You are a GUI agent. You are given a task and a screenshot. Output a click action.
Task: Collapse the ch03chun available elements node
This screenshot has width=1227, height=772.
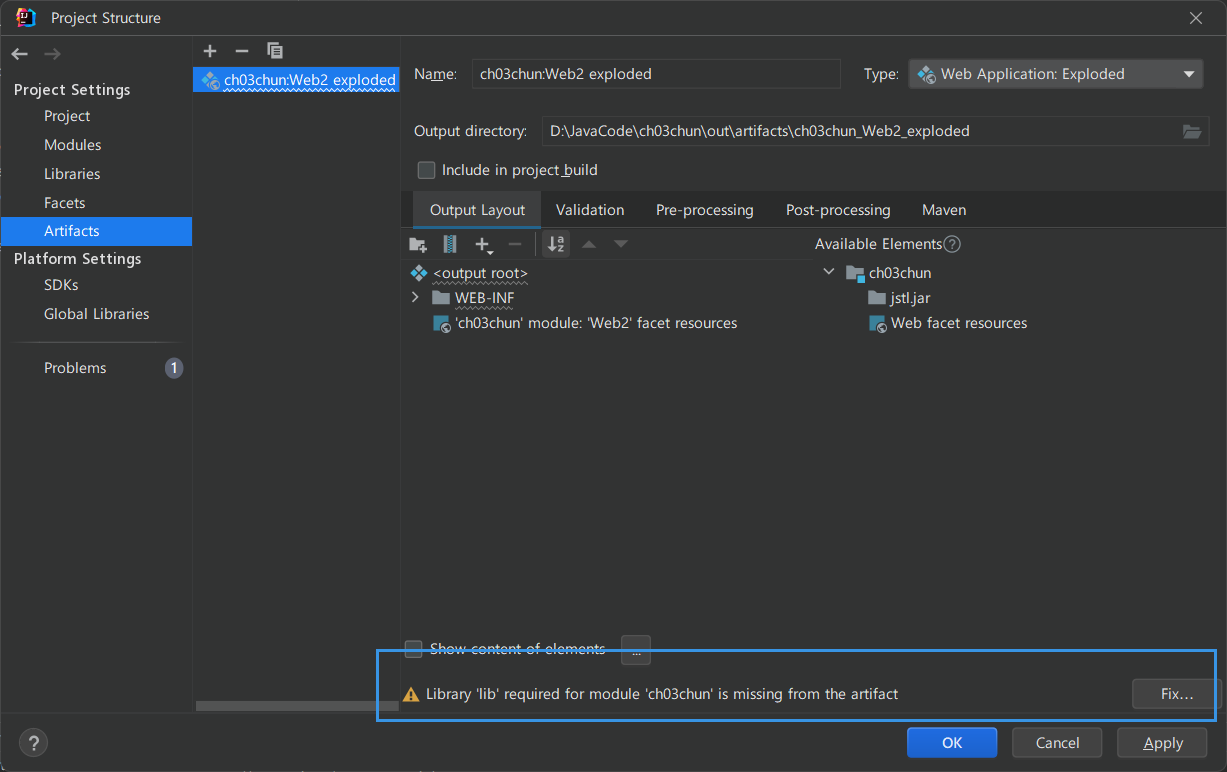[x=828, y=272]
